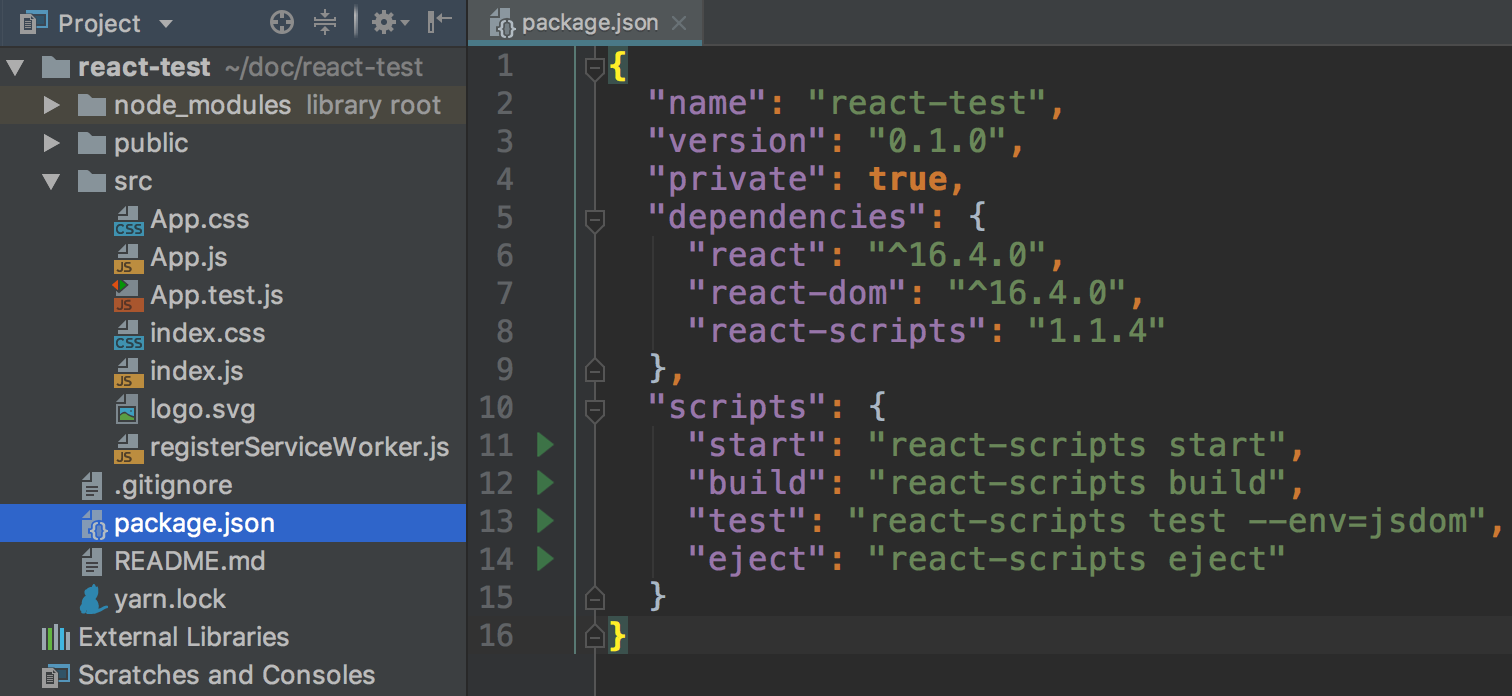Viewport: 1512px width, 696px height.
Task: Run the build script gutter arrow
Action: [x=545, y=483]
